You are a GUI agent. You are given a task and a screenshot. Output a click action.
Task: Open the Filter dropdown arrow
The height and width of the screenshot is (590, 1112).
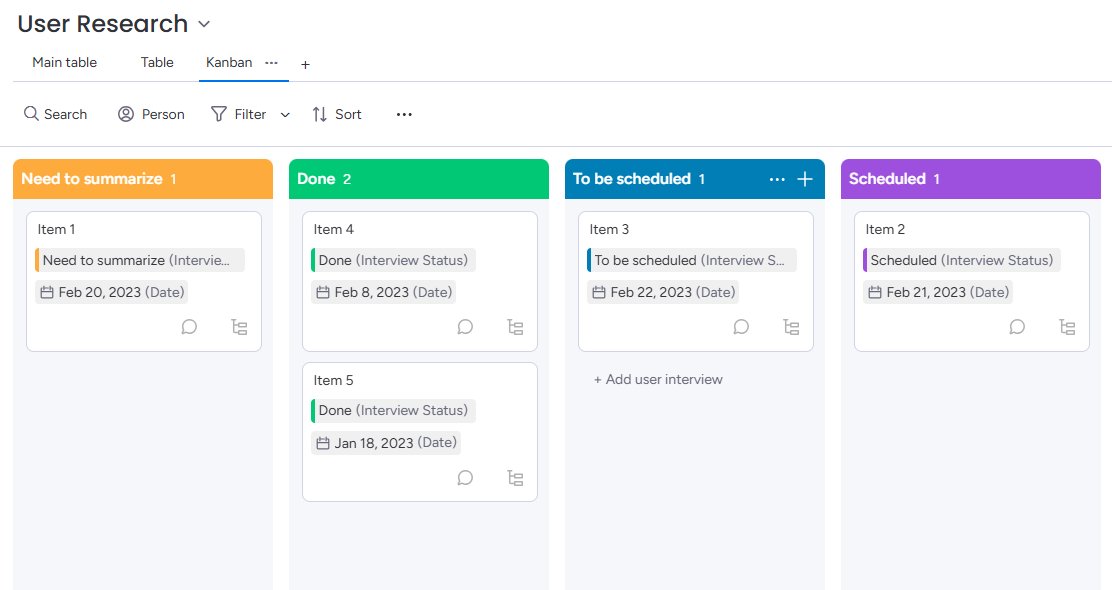pos(285,114)
